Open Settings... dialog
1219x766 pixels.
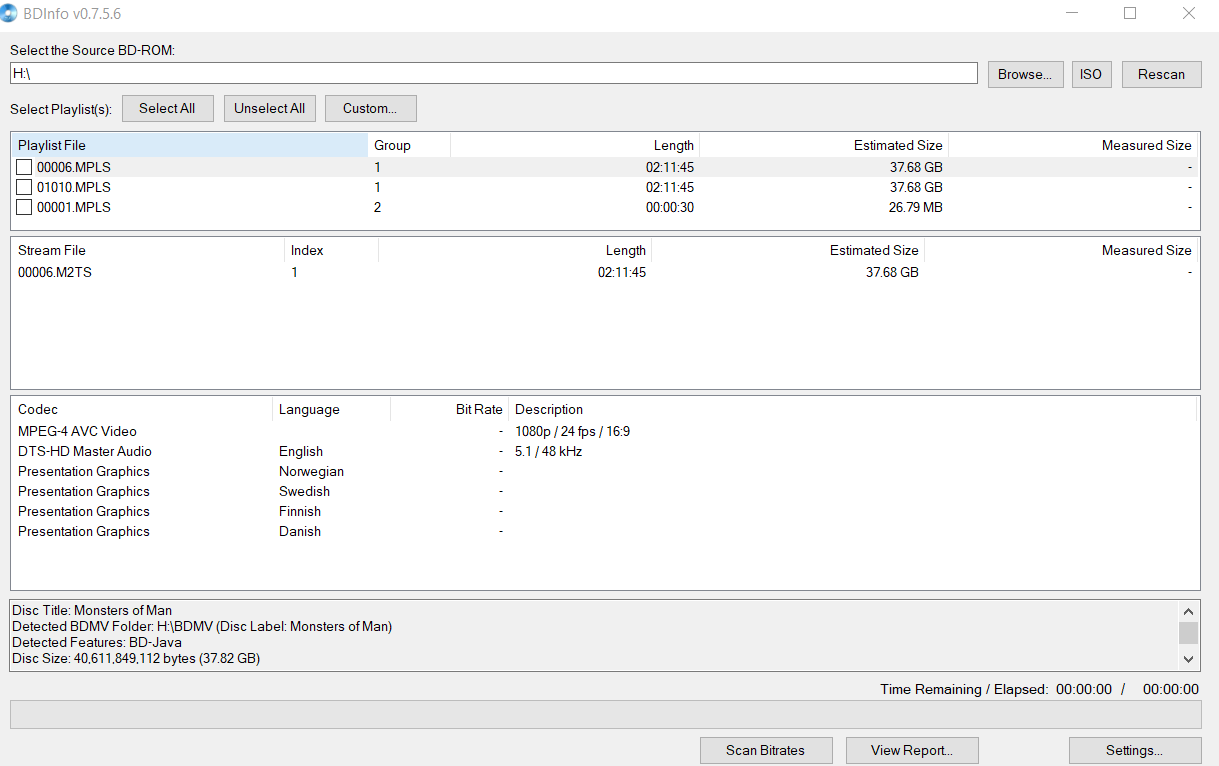(x=1135, y=750)
